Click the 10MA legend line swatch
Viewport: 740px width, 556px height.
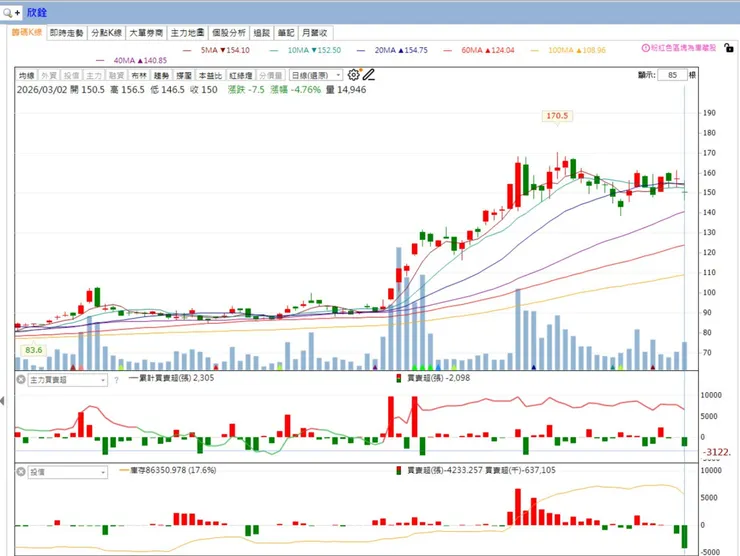point(274,50)
